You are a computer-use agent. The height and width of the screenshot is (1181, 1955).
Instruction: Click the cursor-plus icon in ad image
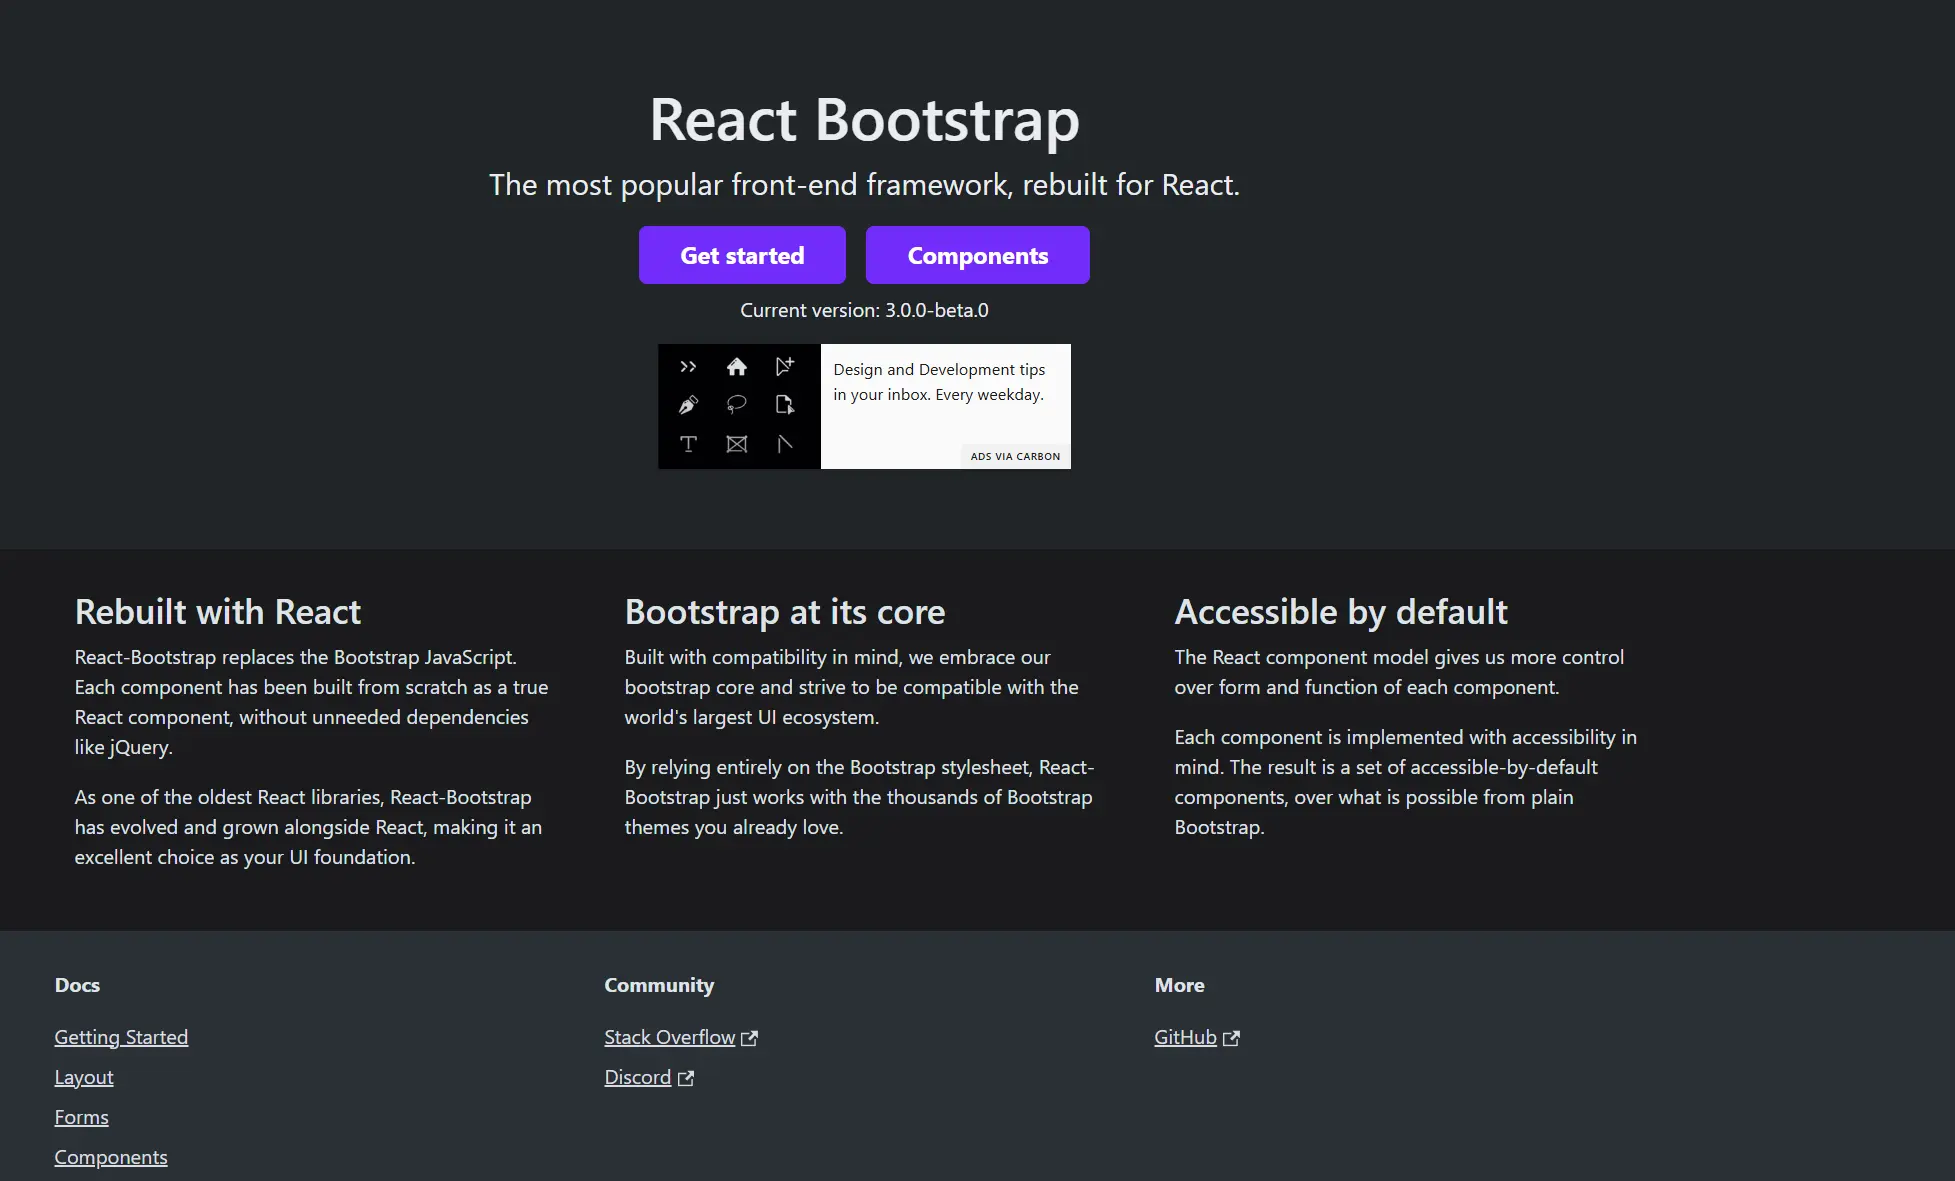point(785,366)
